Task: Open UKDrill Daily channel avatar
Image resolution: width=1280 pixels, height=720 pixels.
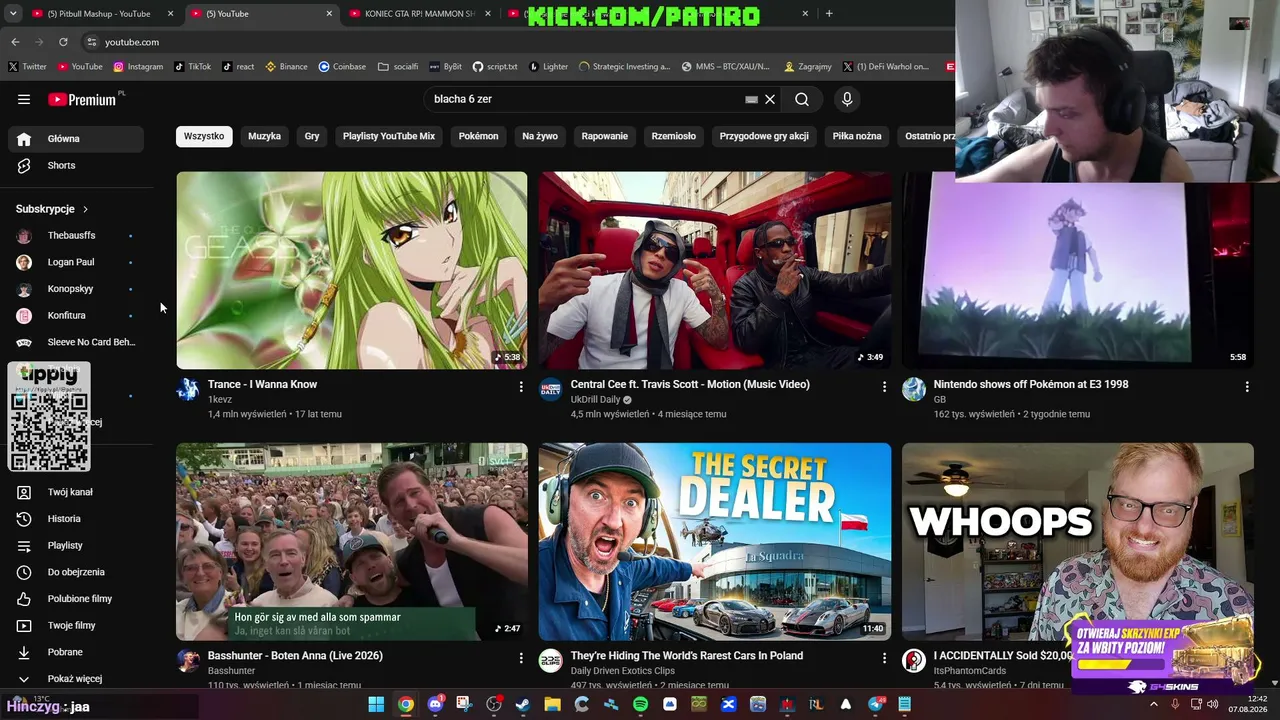Action: click(x=551, y=389)
